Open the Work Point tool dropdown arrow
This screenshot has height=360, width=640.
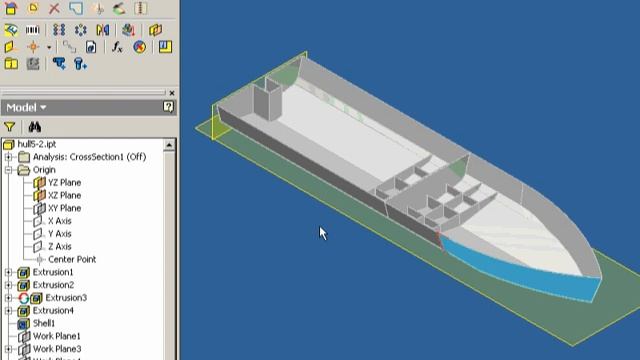click(49, 47)
